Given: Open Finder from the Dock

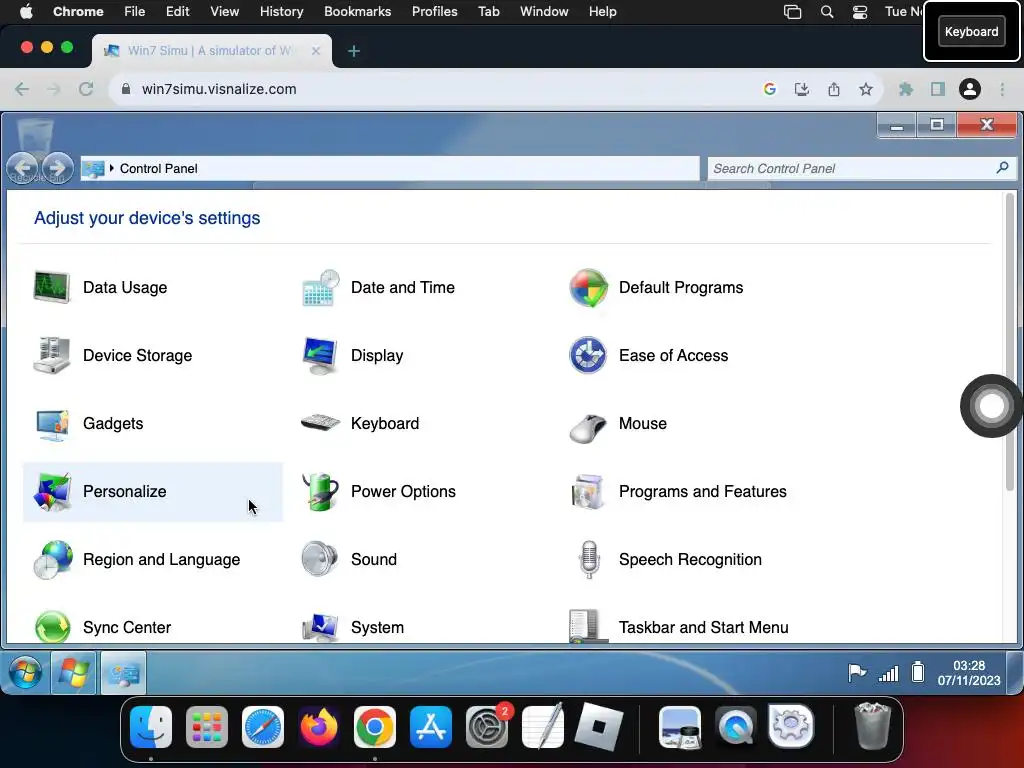Looking at the screenshot, I should click(151, 727).
